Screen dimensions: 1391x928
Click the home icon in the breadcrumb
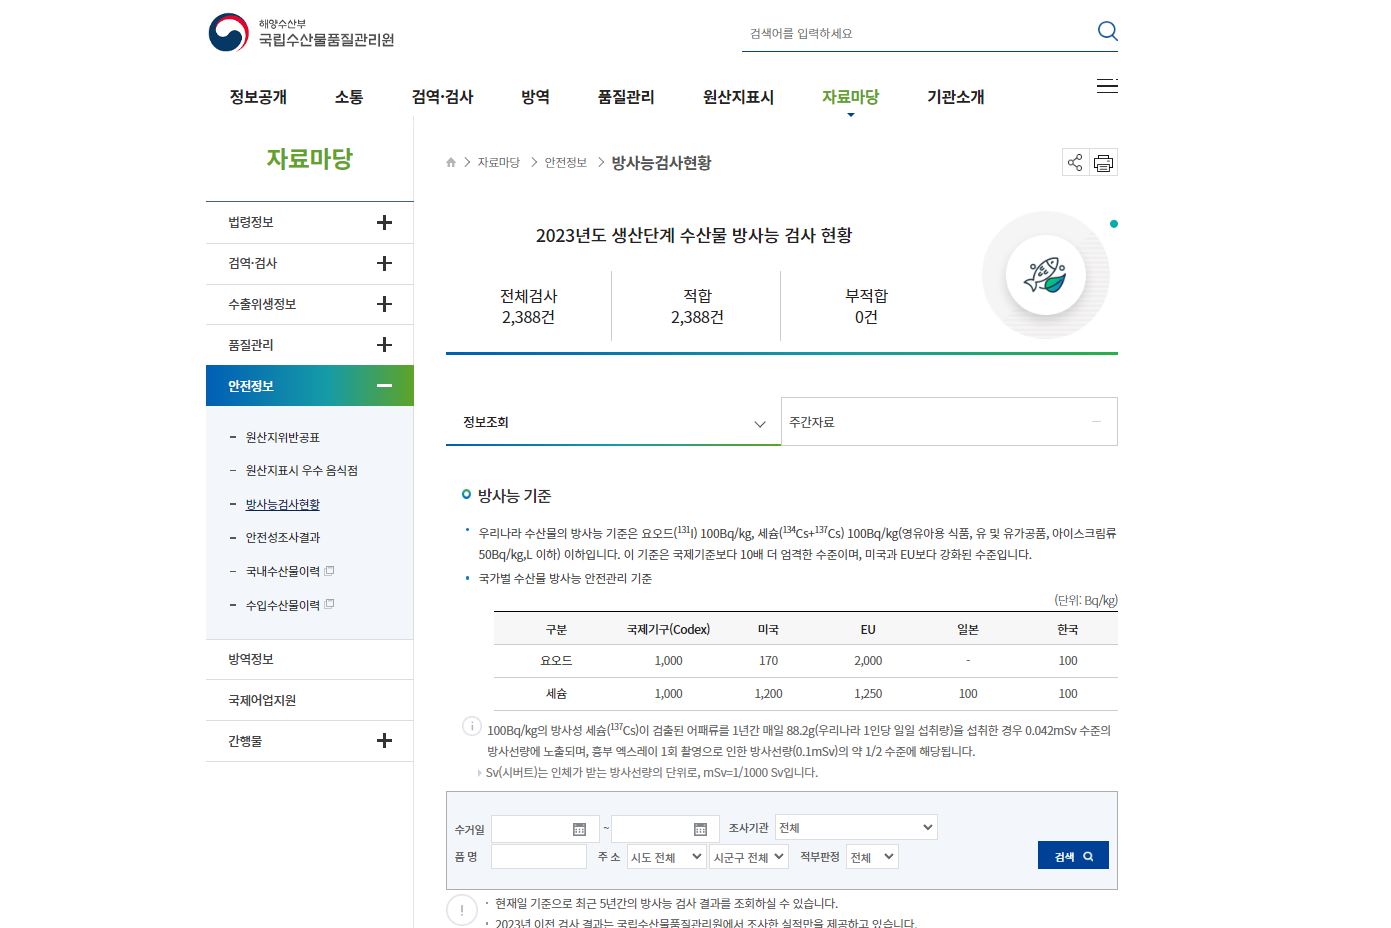point(449,162)
